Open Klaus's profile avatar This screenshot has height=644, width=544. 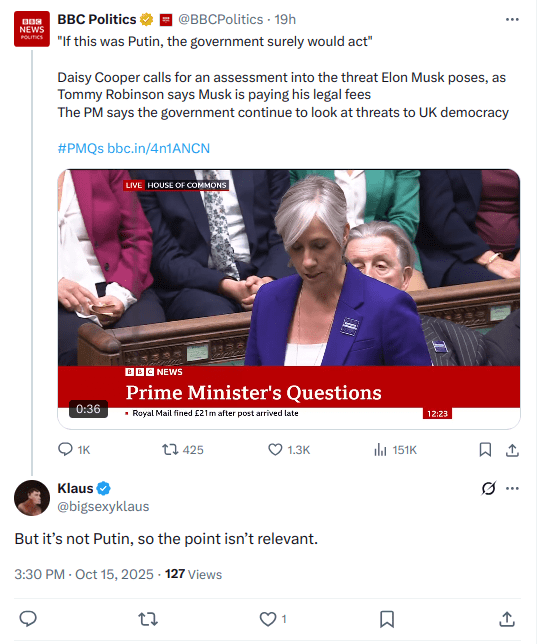pos(32,498)
